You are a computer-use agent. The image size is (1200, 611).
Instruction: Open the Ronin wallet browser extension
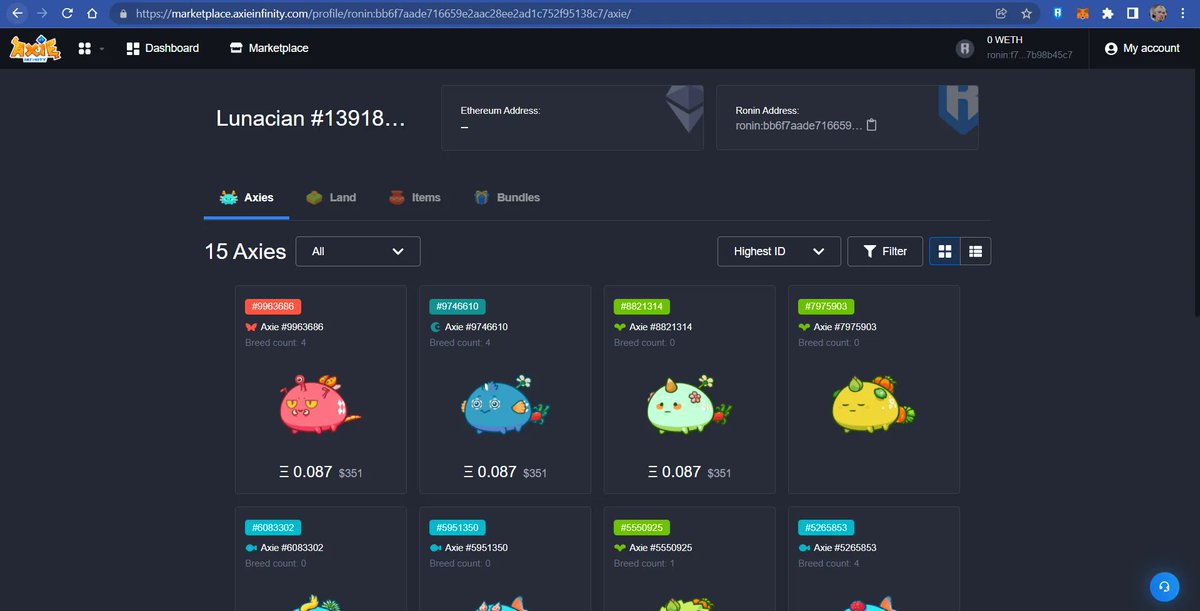tap(1058, 14)
